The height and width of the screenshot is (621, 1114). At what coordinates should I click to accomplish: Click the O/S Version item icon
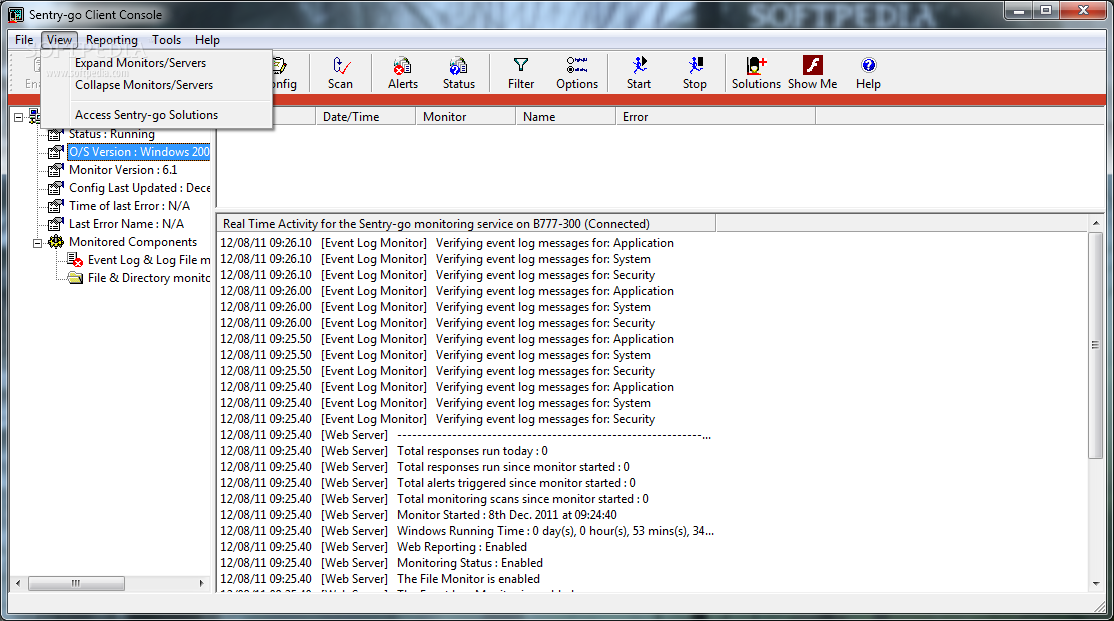[x=55, y=152]
